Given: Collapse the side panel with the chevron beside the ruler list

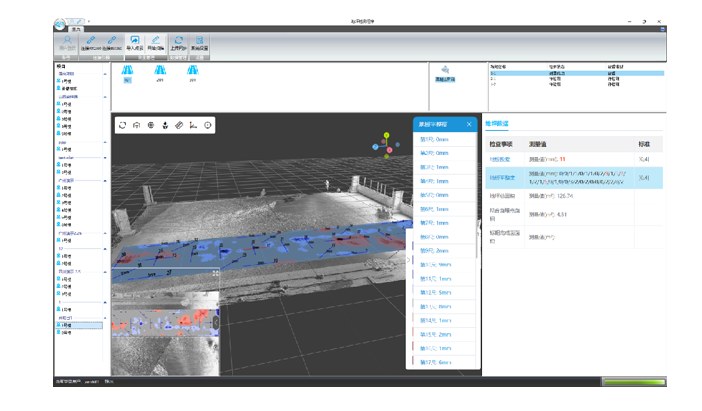Looking at the screenshot, I should pos(408,260).
